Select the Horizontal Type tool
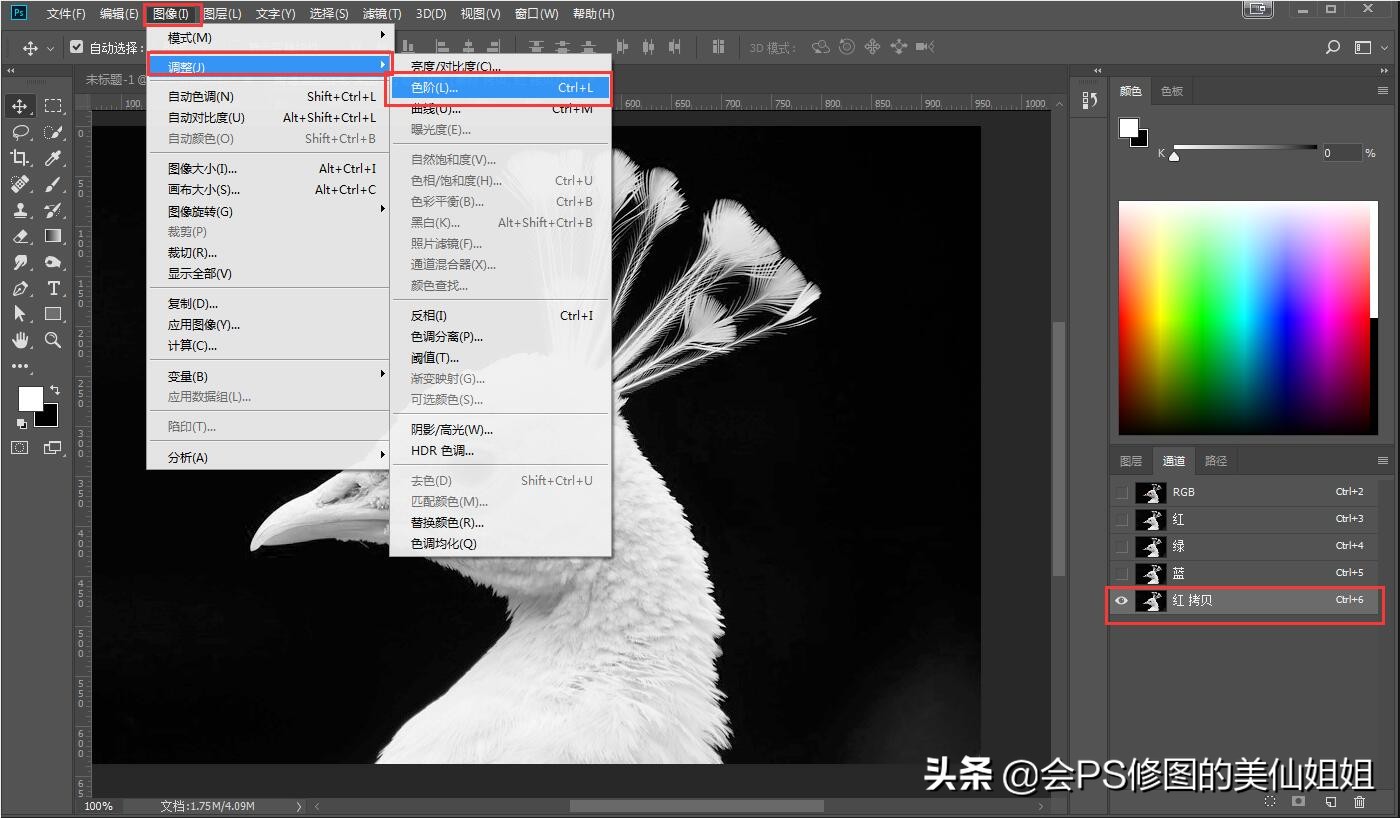 click(53, 289)
